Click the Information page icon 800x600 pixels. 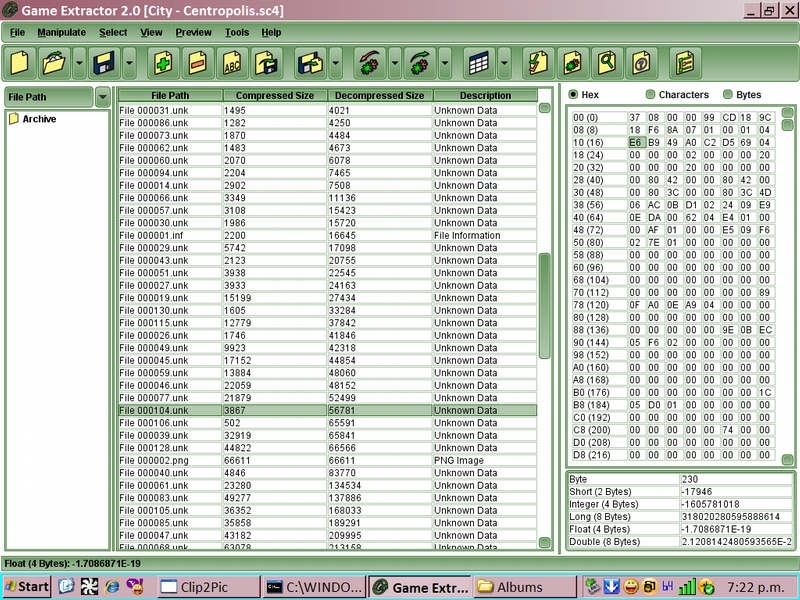coord(641,63)
